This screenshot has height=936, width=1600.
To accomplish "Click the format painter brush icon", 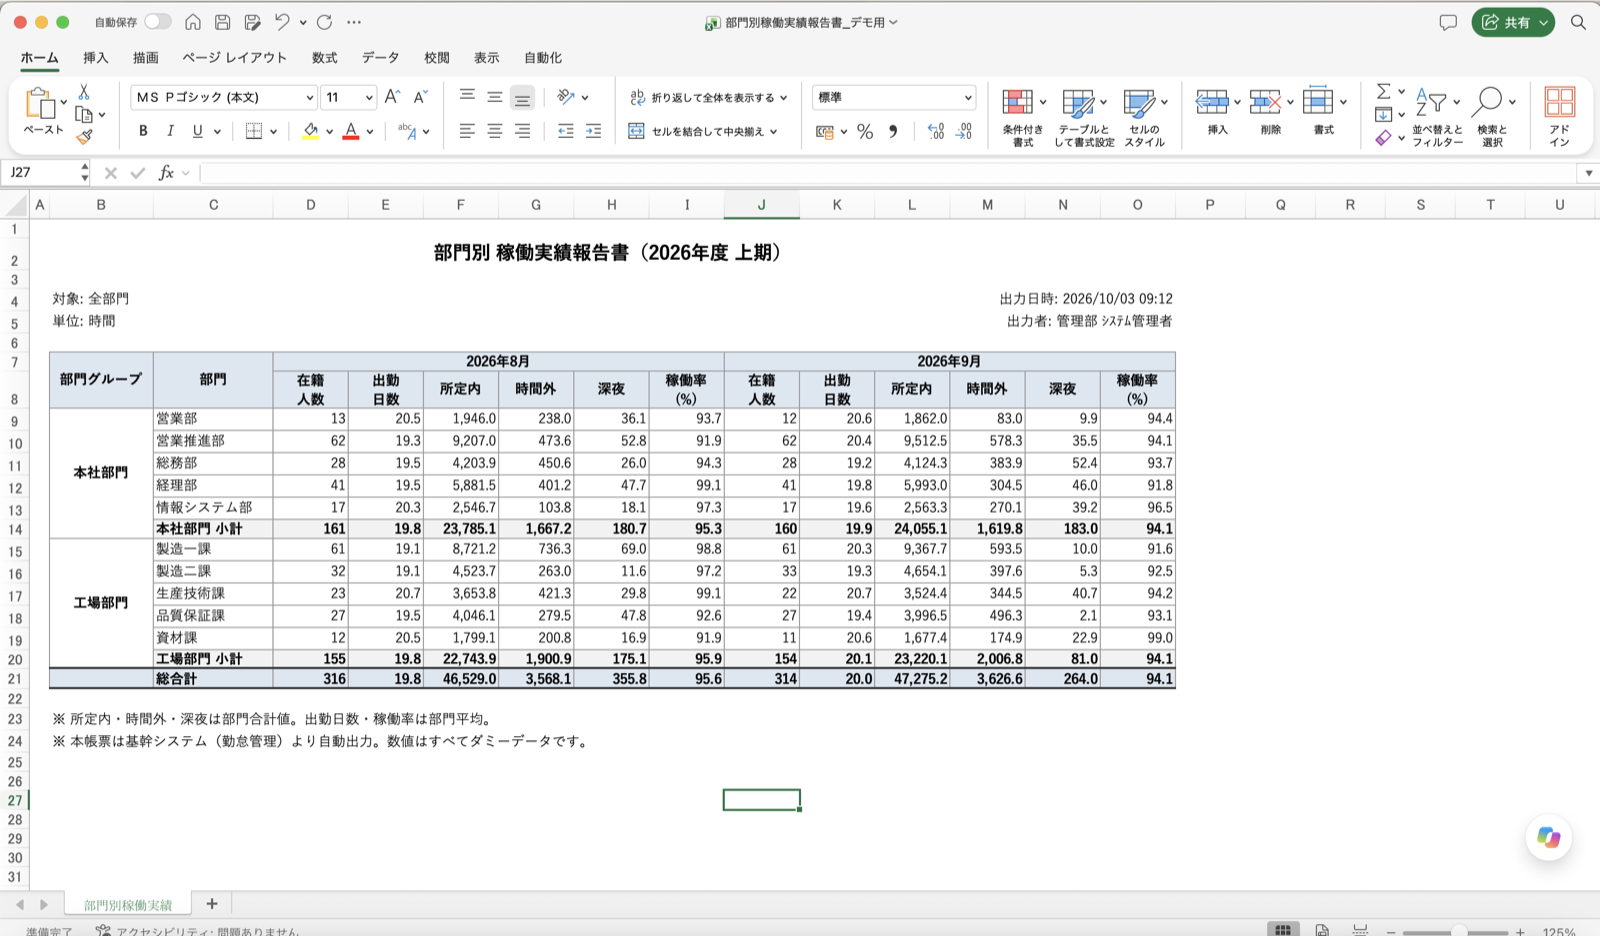I will point(84,136).
